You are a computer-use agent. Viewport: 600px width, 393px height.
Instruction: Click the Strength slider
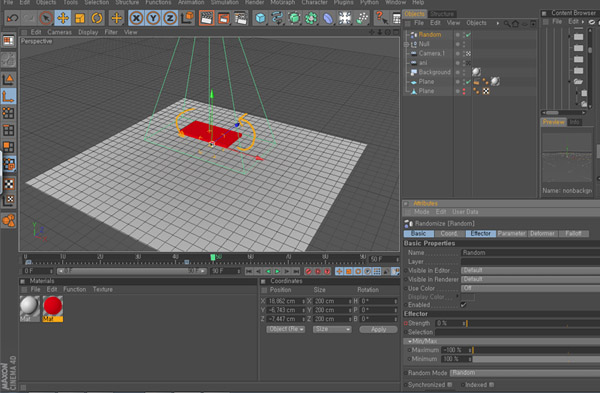click(533, 323)
